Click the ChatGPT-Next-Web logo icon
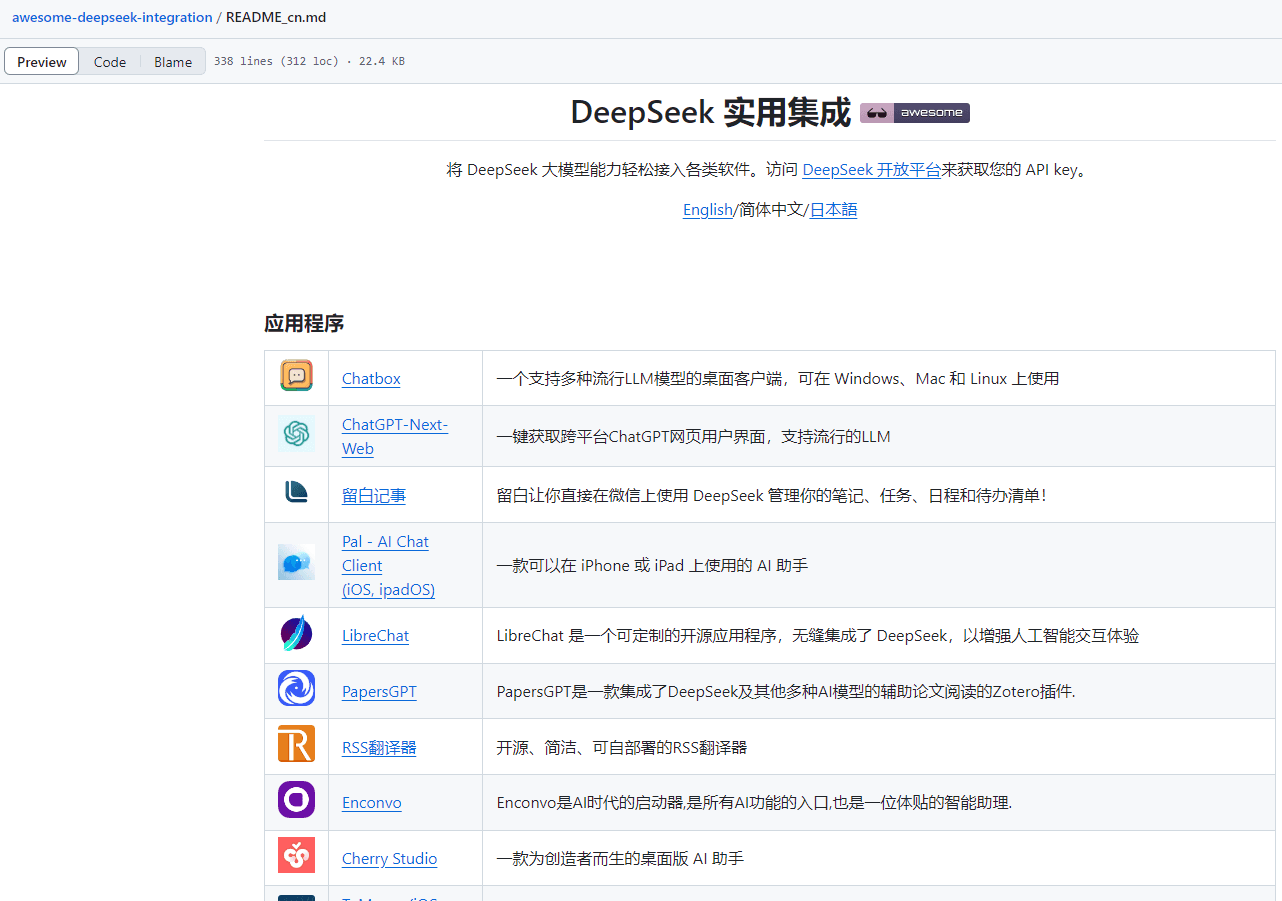This screenshot has width=1282, height=901. click(x=296, y=434)
